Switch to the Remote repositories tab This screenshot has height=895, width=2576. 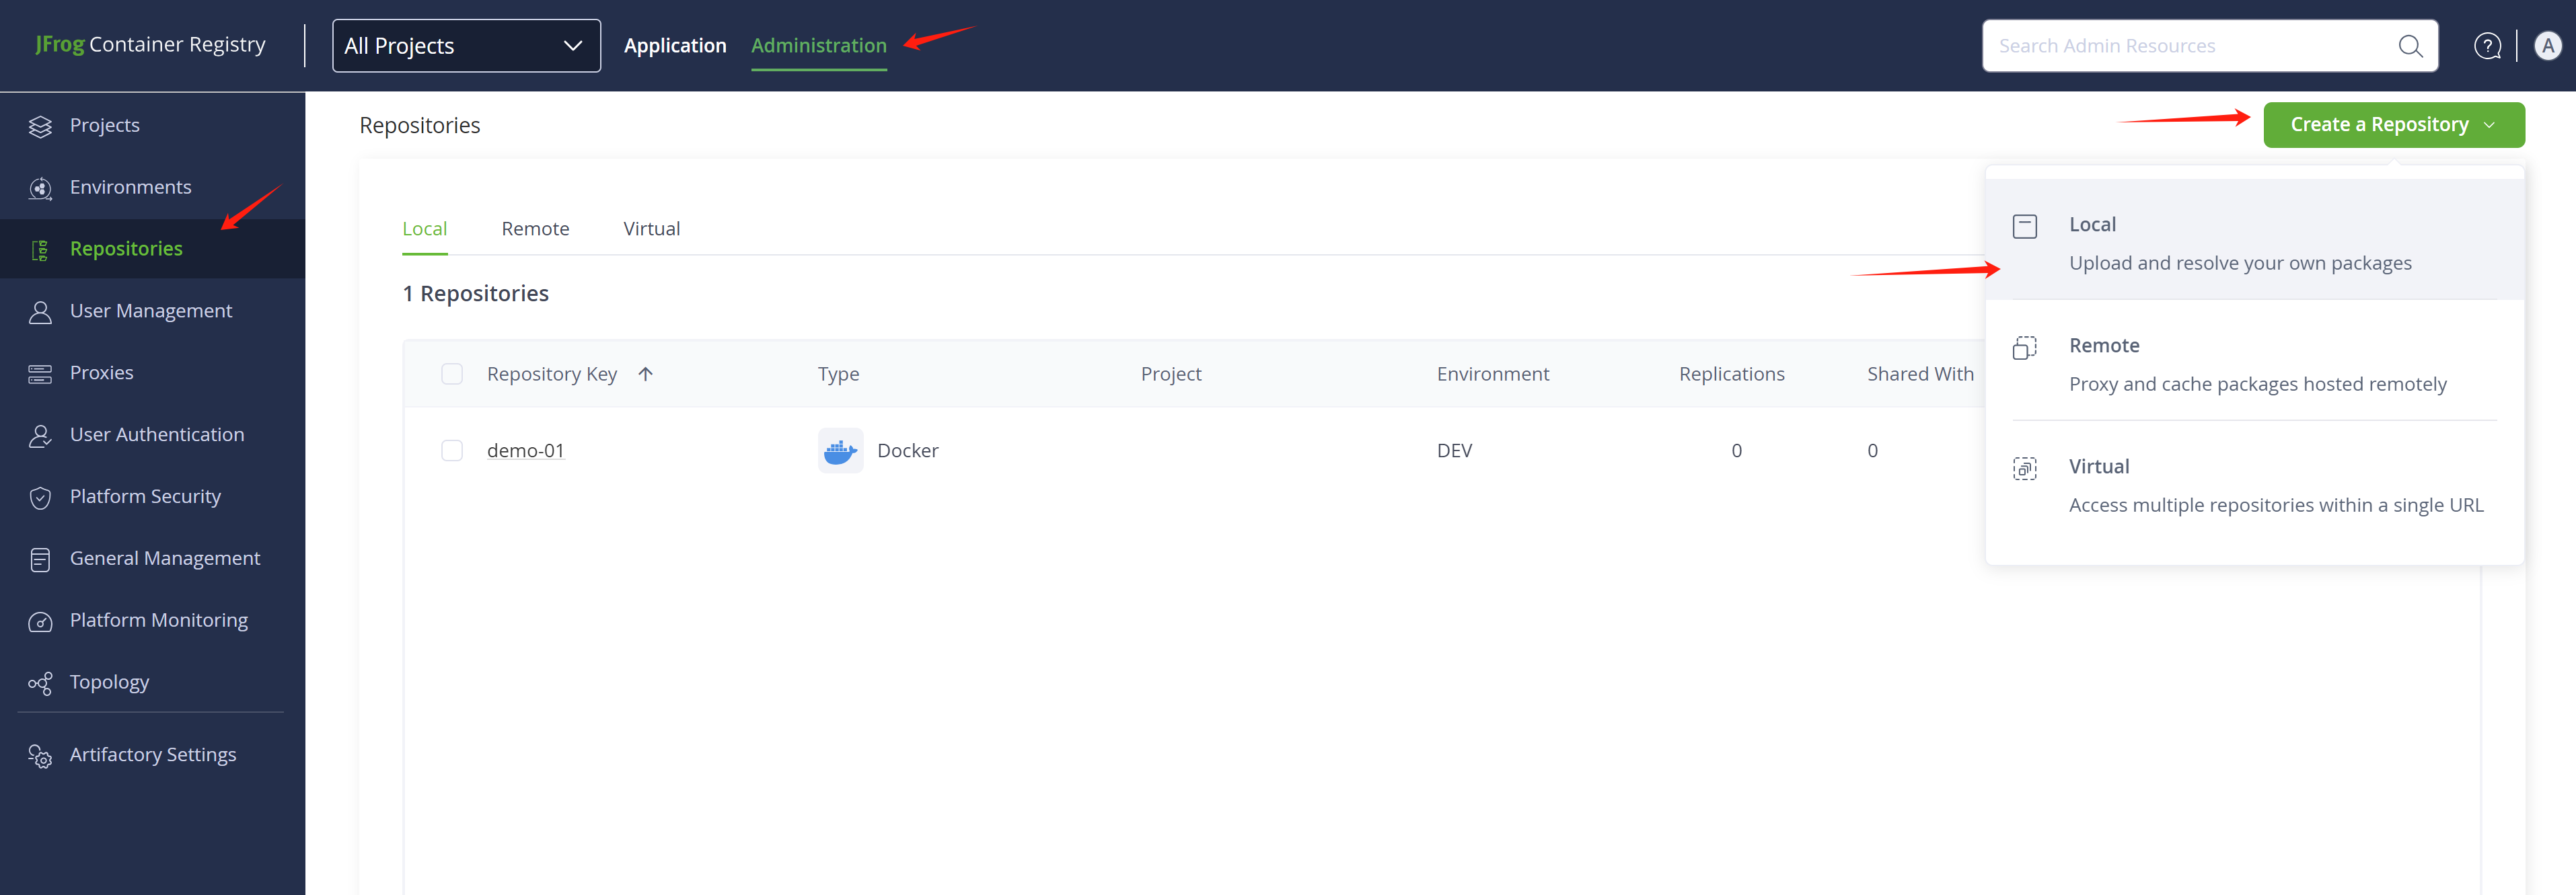click(535, 229)
